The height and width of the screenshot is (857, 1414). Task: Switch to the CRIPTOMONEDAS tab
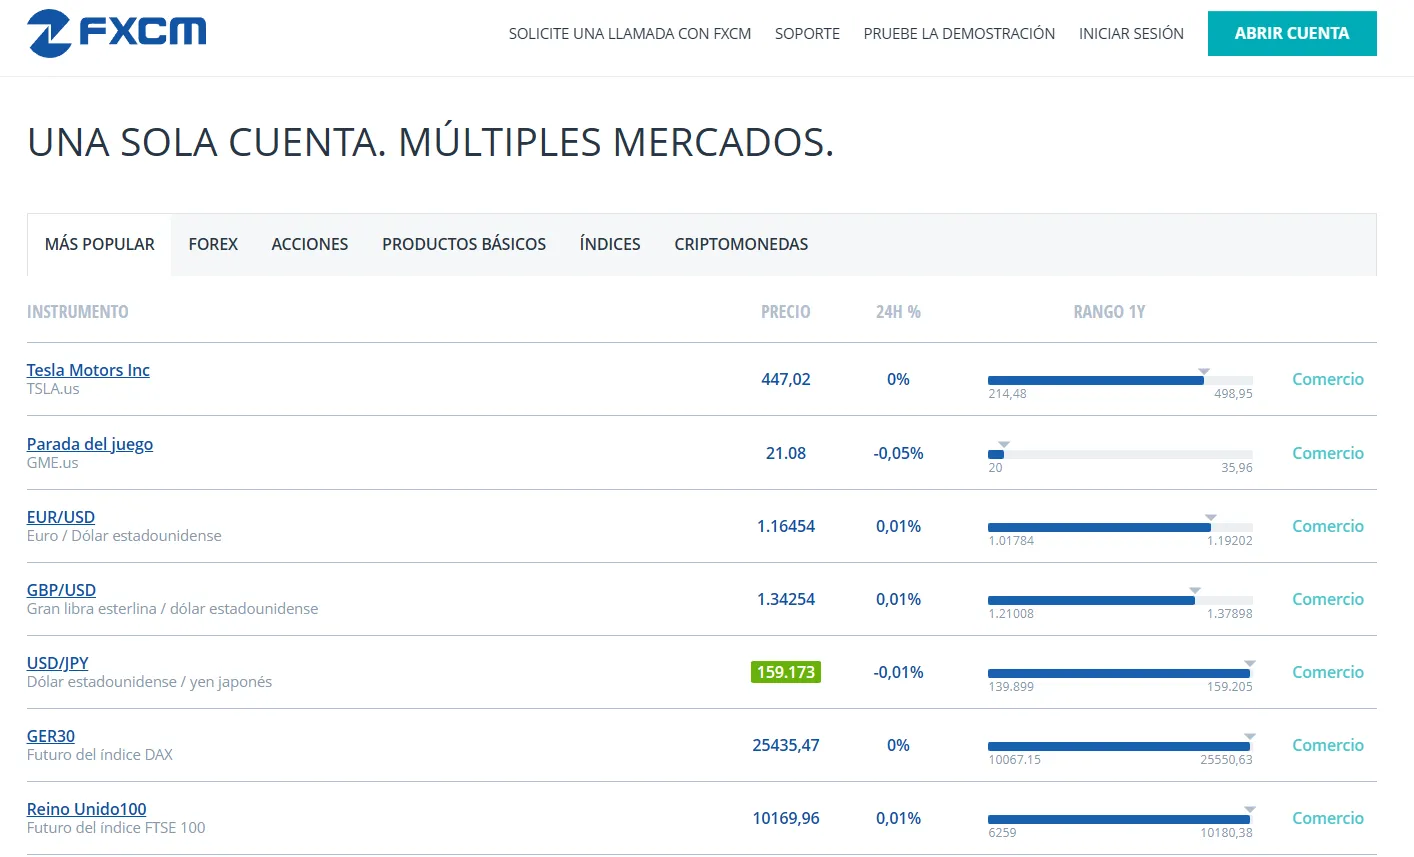point(741,244)
